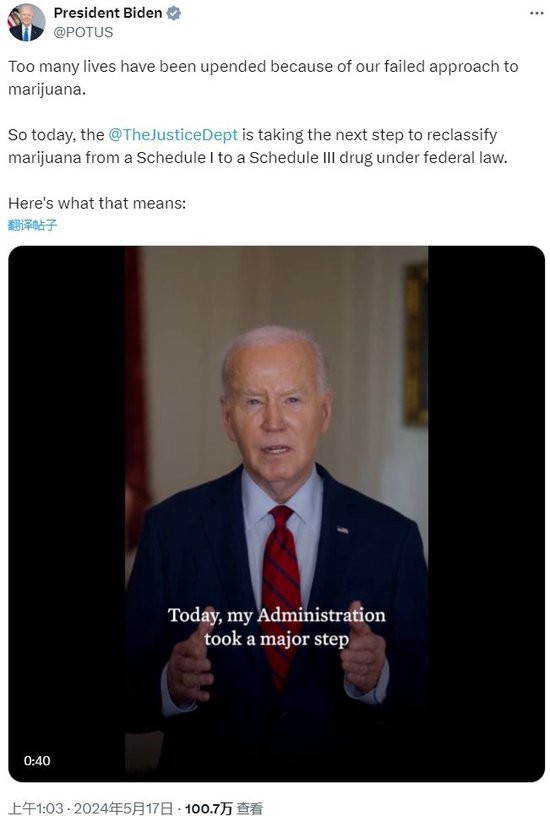Click the gold picture frame in video
The height and width of the screenshot is (816, 550).
pos(416,345)
